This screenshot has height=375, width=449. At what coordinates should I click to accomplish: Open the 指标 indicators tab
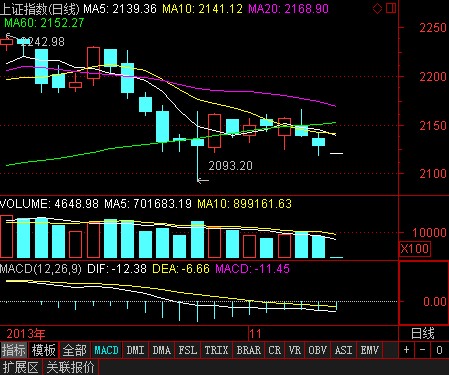point(14,350)
